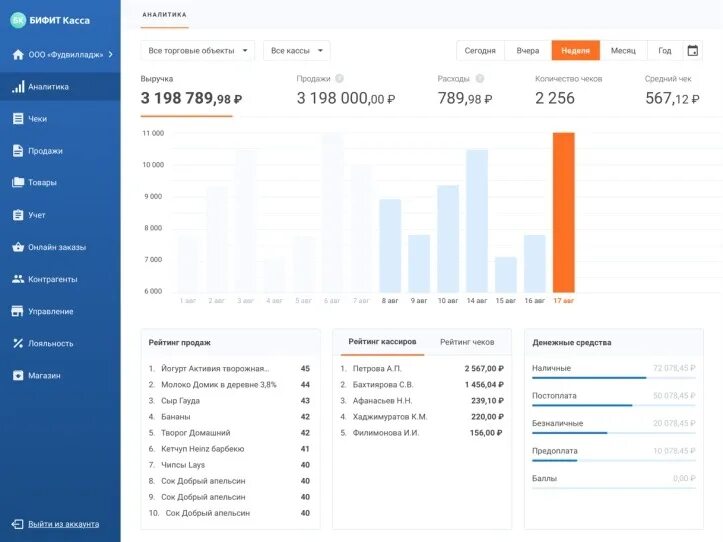The height and width of the screenshot is (542, 723).
Task: Click the Магазин shop icon
Action: (18, 375)
